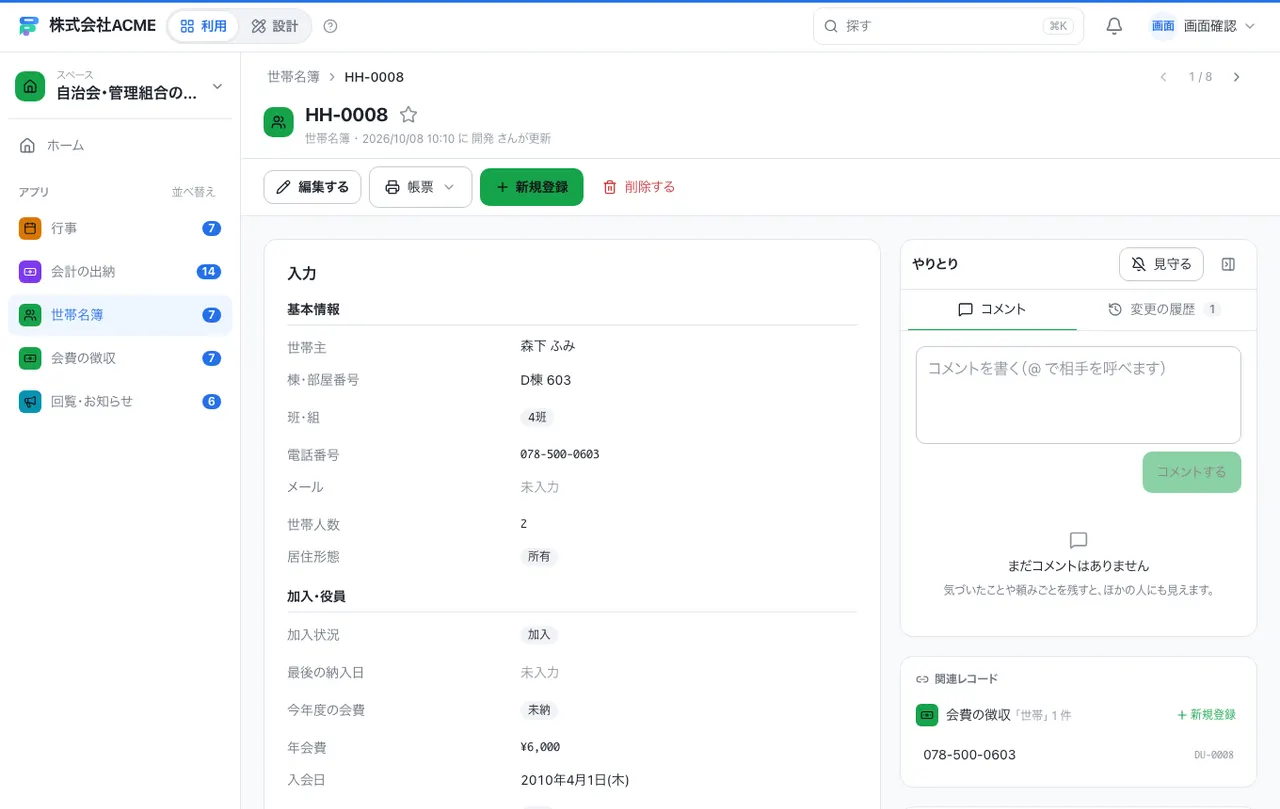Image resolution: width=1280 pixels, height=809 pixels.
Task: Click 新規登録 in related records
Action: [1206, 715]
